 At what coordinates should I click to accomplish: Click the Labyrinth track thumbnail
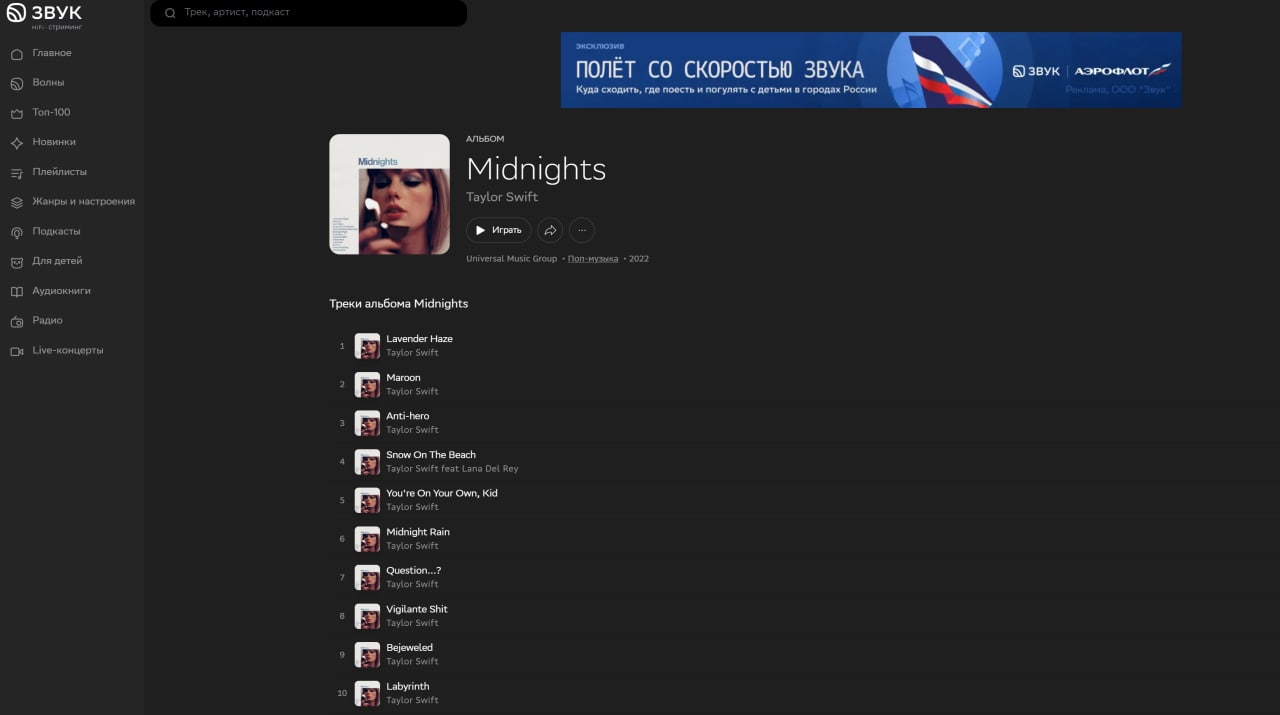tap(368, 693)
